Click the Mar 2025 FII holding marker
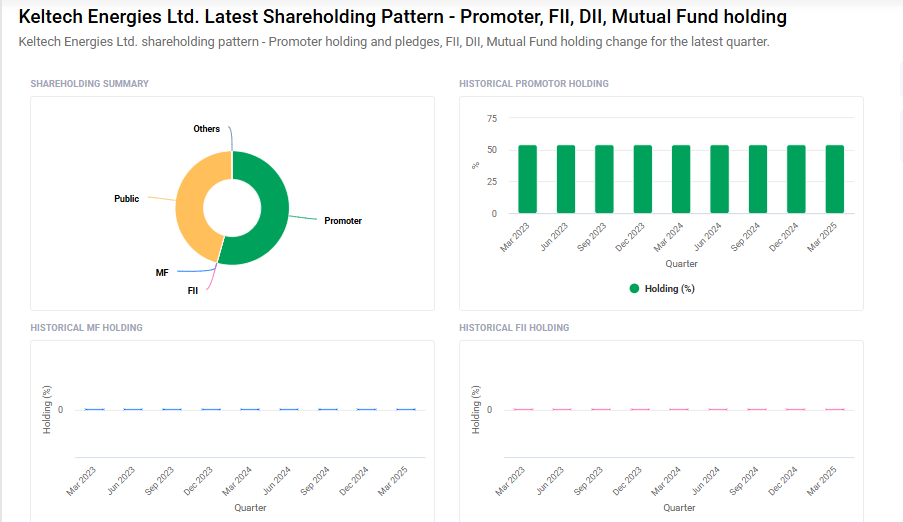This screenshot has height=522, width=903. coord(835,410)
